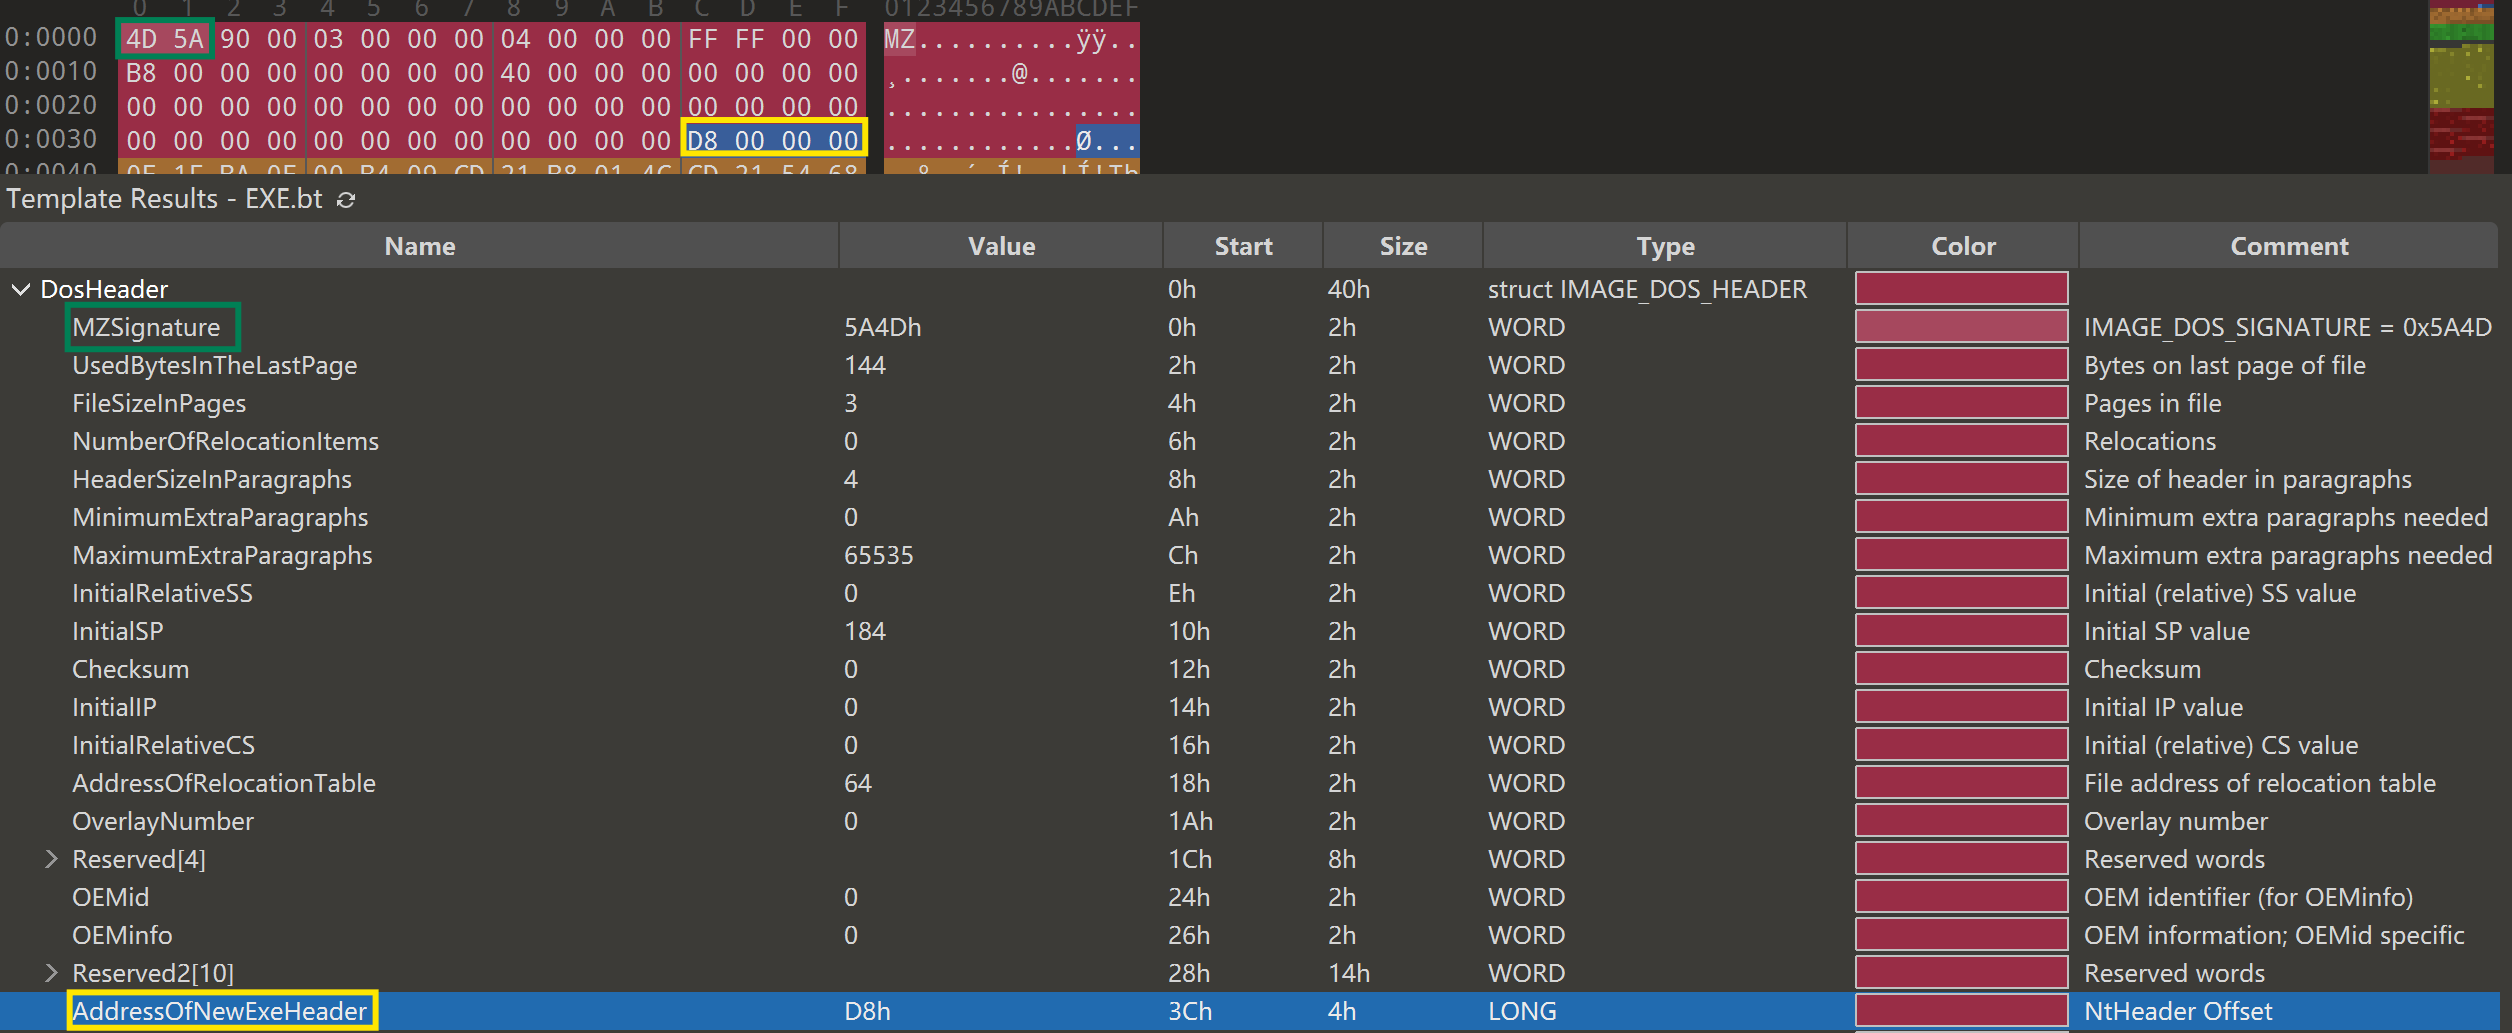Select the AddressOfNewExeHeader row
Viewport: 2512px width, 1033px height.
[x=220, y=1011]
